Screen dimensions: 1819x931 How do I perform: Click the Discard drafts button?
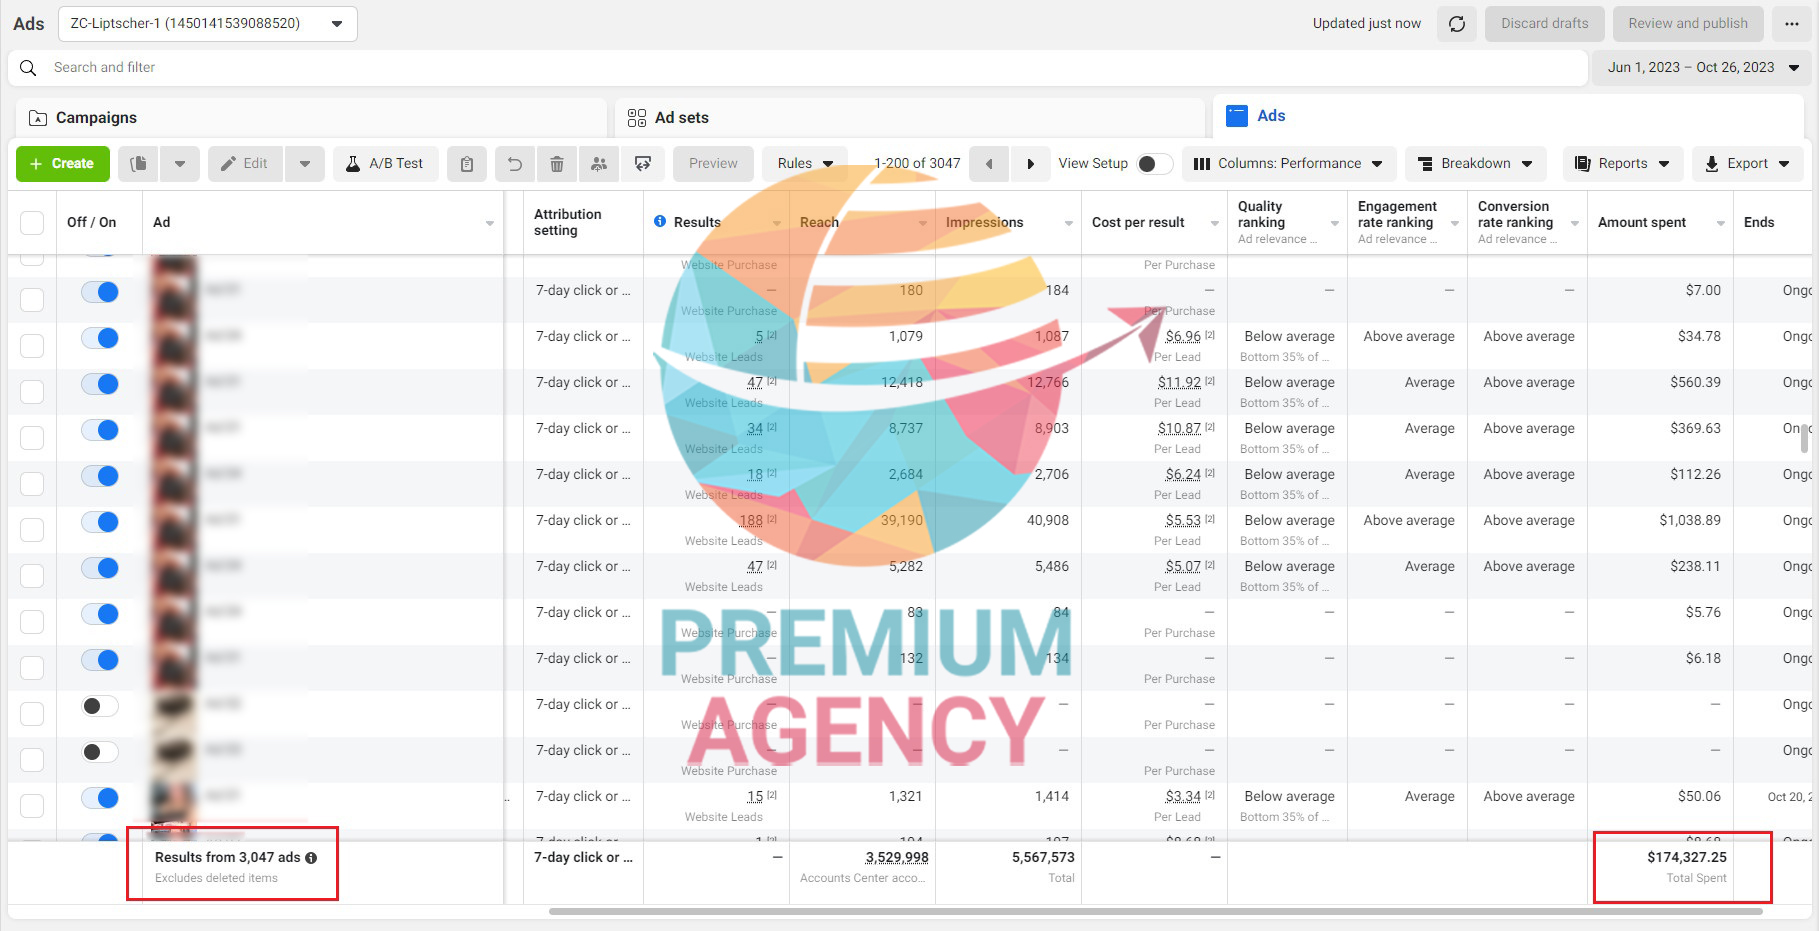tap(1544, 24)
